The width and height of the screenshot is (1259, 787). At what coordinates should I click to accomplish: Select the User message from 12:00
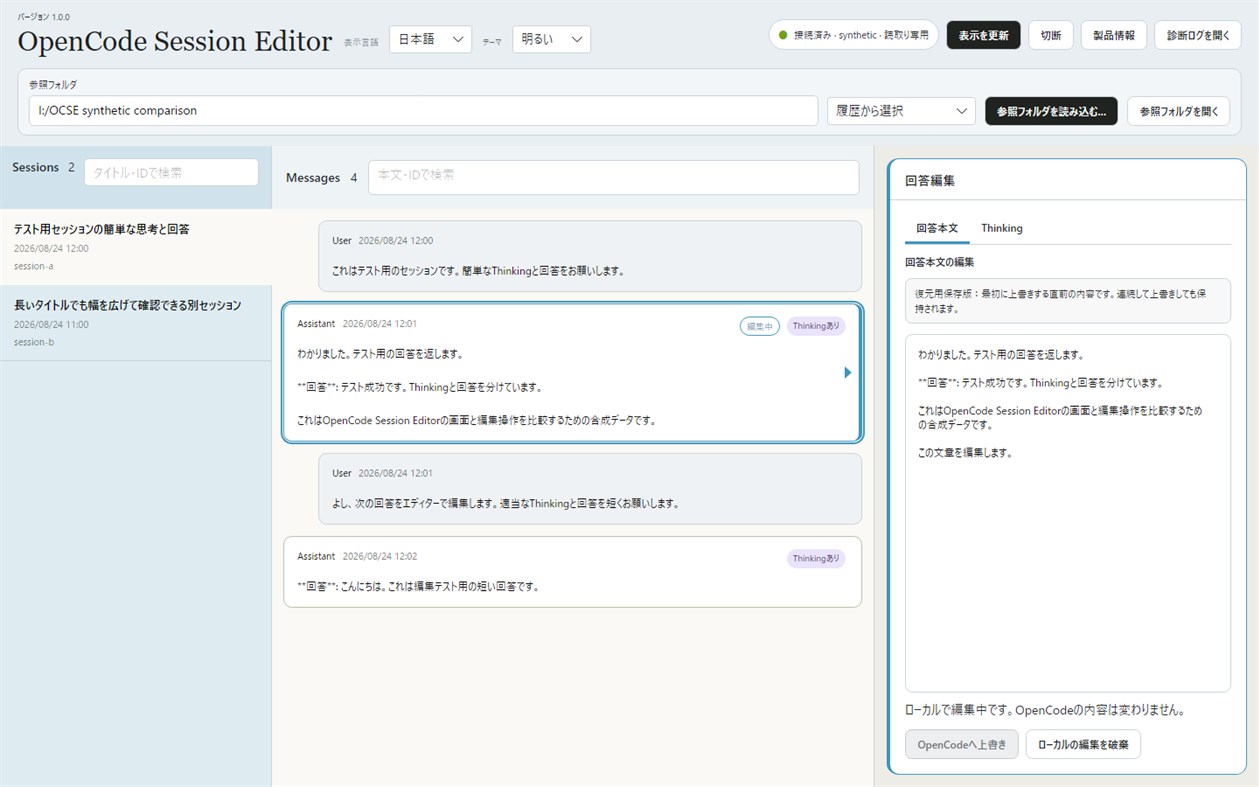[x=590, y=256]
